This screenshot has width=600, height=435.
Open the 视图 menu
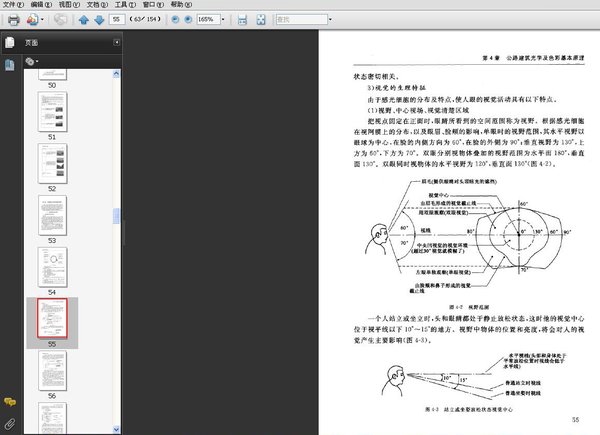click(x=65, y=5)
